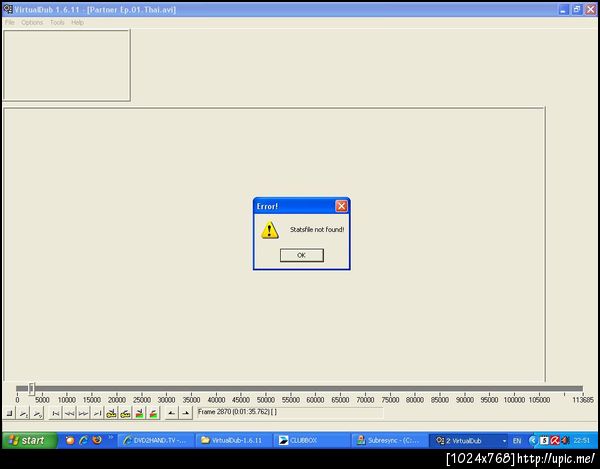Go to the previous keyframe
600x469 pixels.
click(x=111, y=413)
